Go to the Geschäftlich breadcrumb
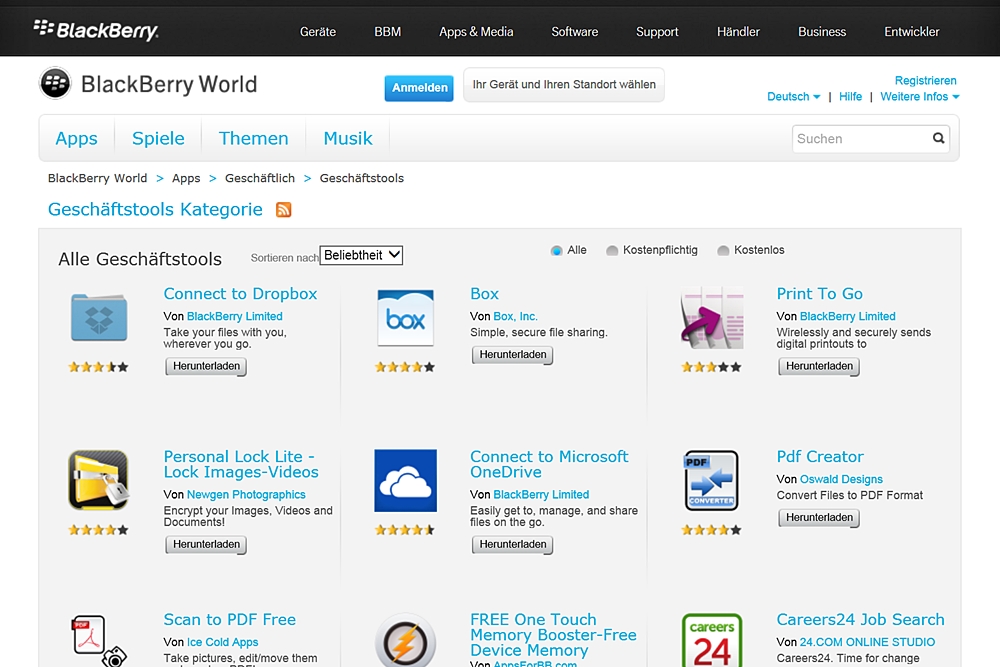The height and width of the screenshot is (667, 1000). pos(260,178)
